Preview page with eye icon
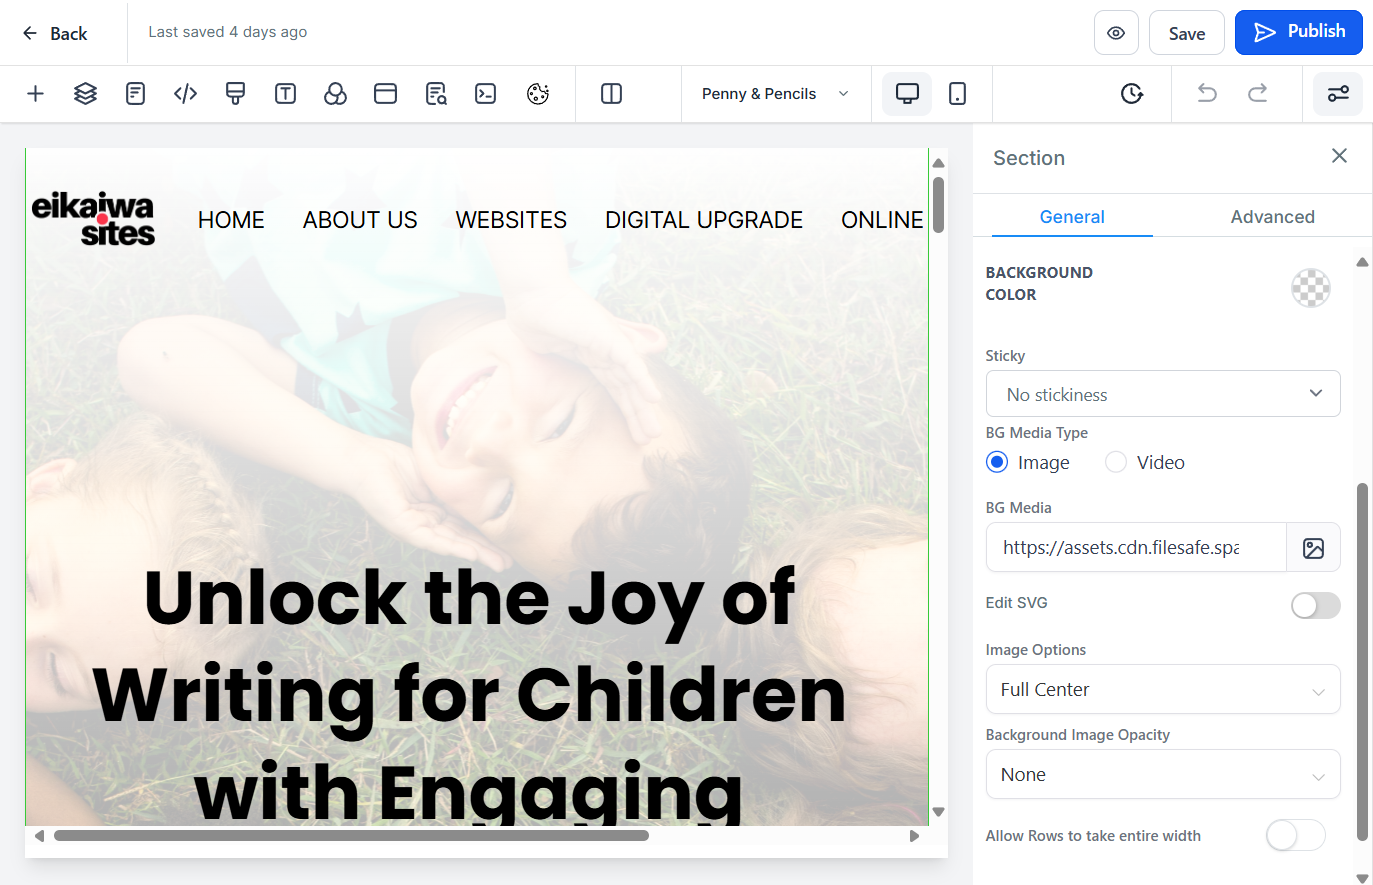 (1116, 33)
